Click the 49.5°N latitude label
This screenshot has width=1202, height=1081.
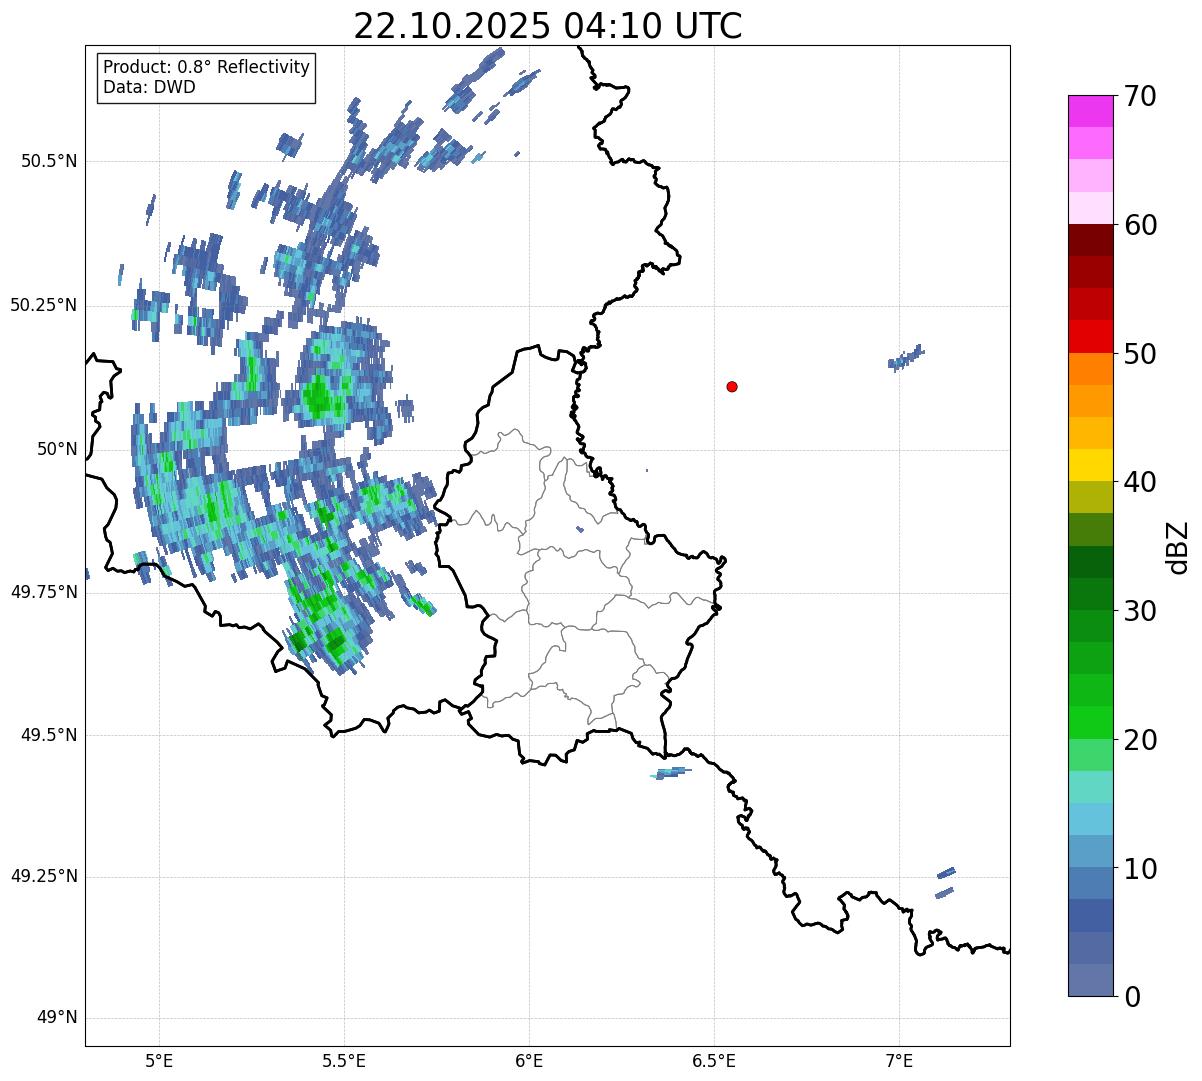(49, 735)
